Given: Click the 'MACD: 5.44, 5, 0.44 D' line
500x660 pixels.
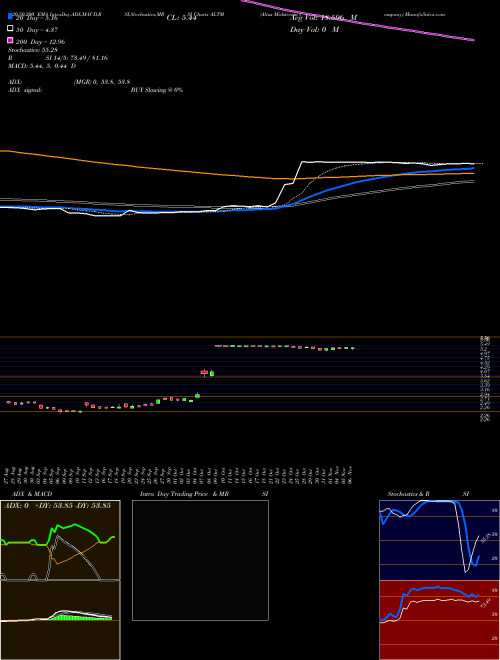Looking at the screenshot, I should tap(42, 66).
